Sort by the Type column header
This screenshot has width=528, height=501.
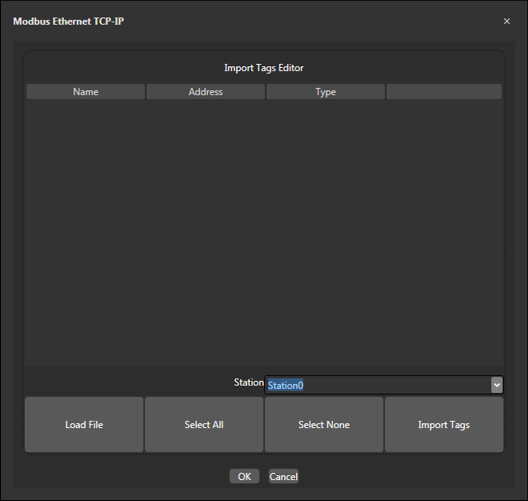325,92
